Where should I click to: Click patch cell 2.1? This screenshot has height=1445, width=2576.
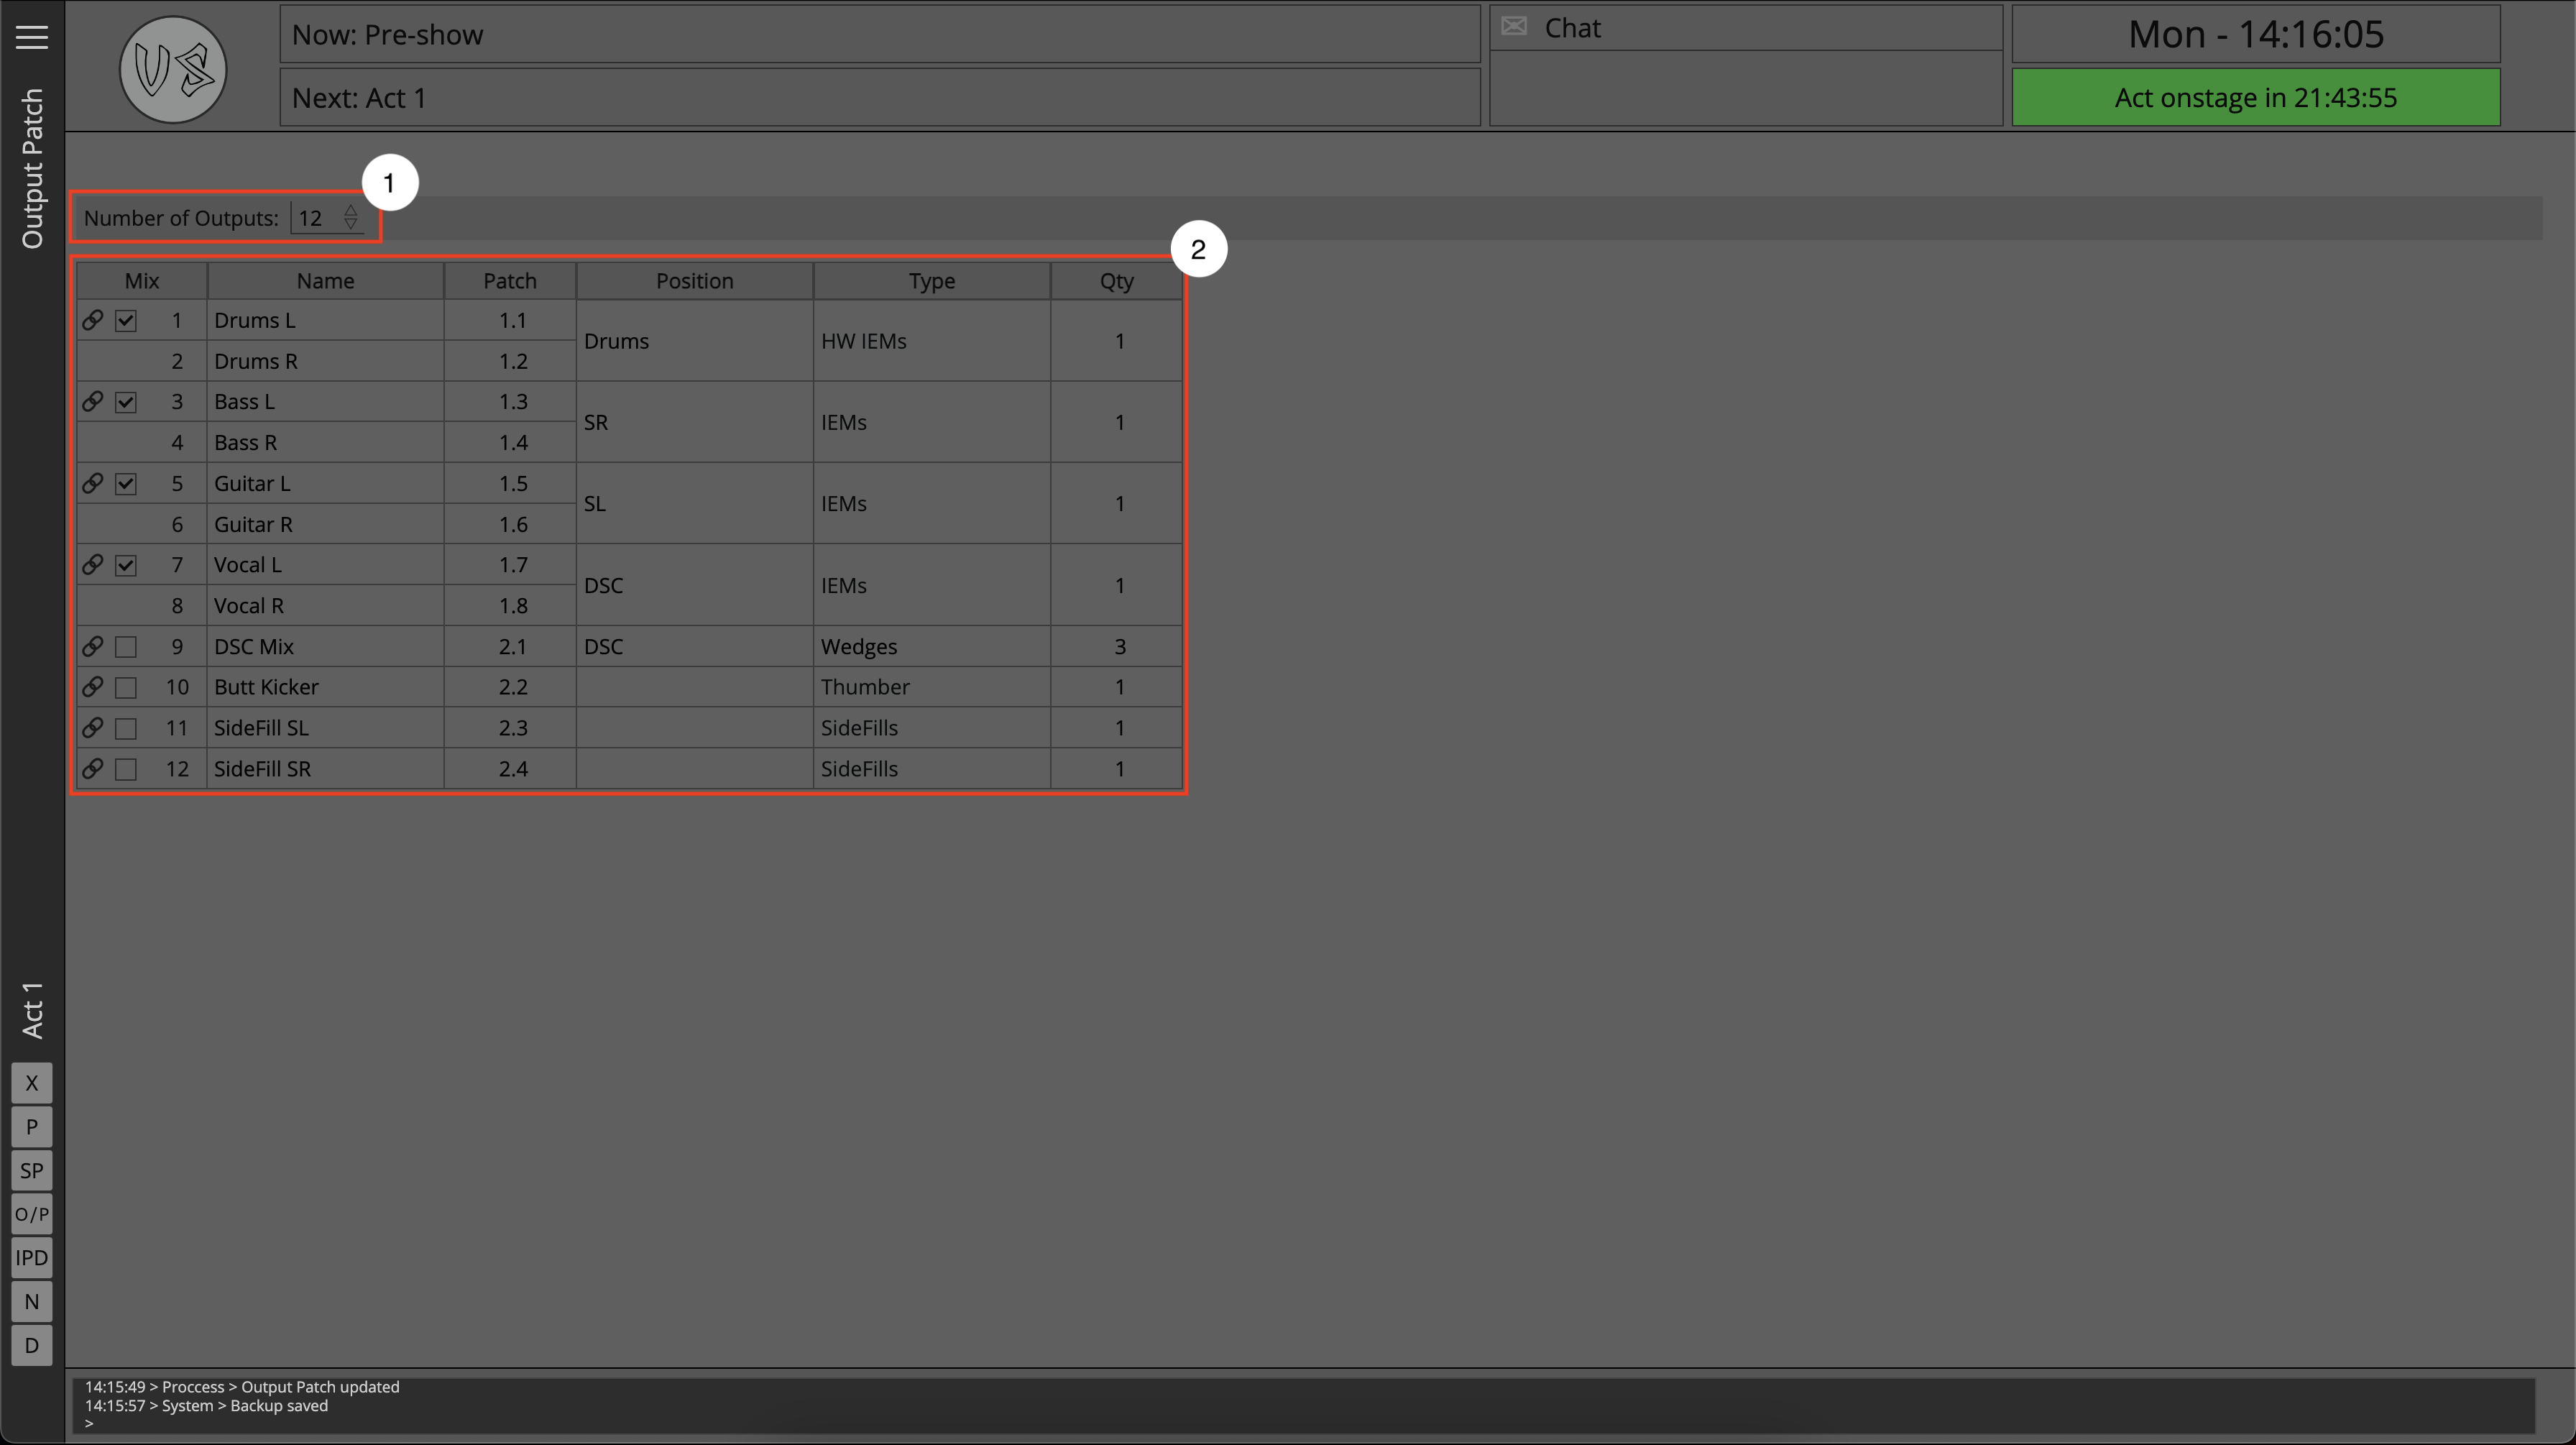point(510,646)
